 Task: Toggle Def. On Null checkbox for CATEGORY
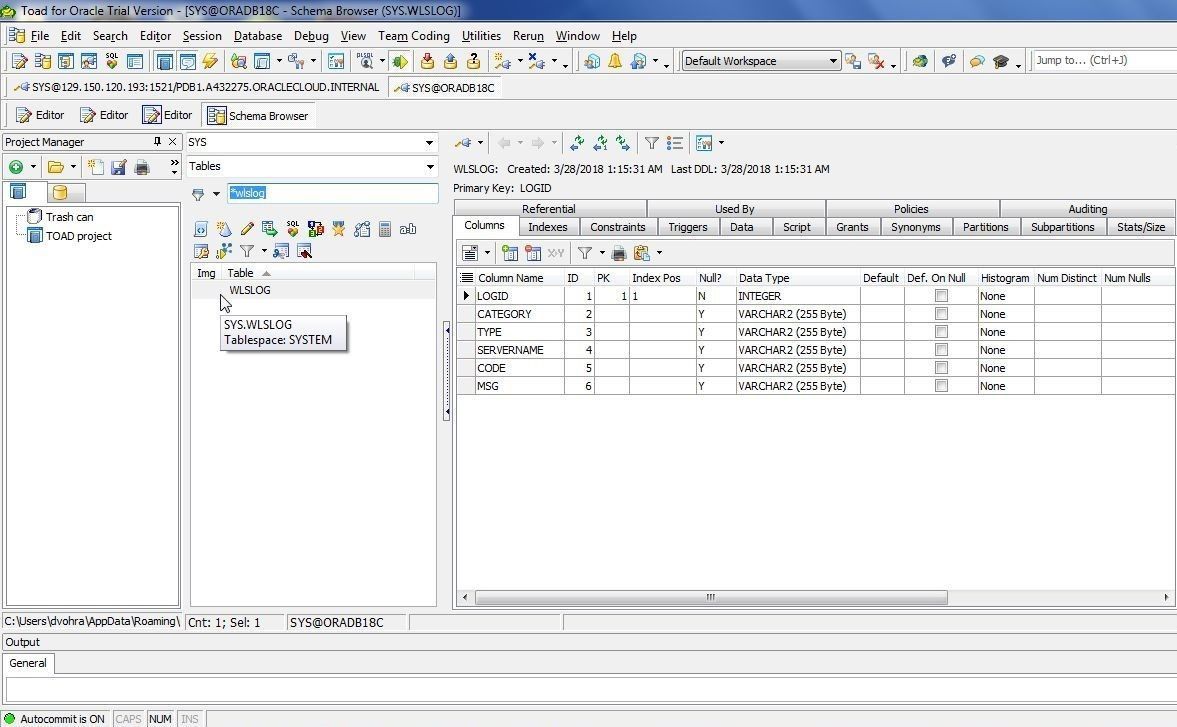(x=941, y=314)
